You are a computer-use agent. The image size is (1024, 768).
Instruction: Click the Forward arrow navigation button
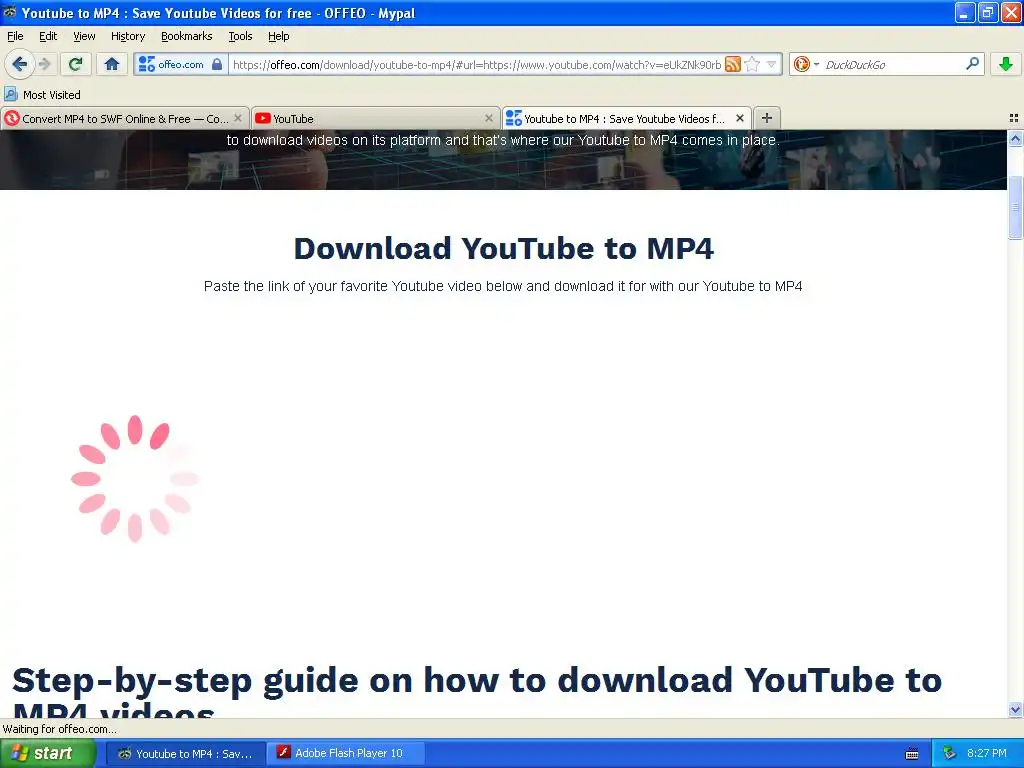coord(44,64)
